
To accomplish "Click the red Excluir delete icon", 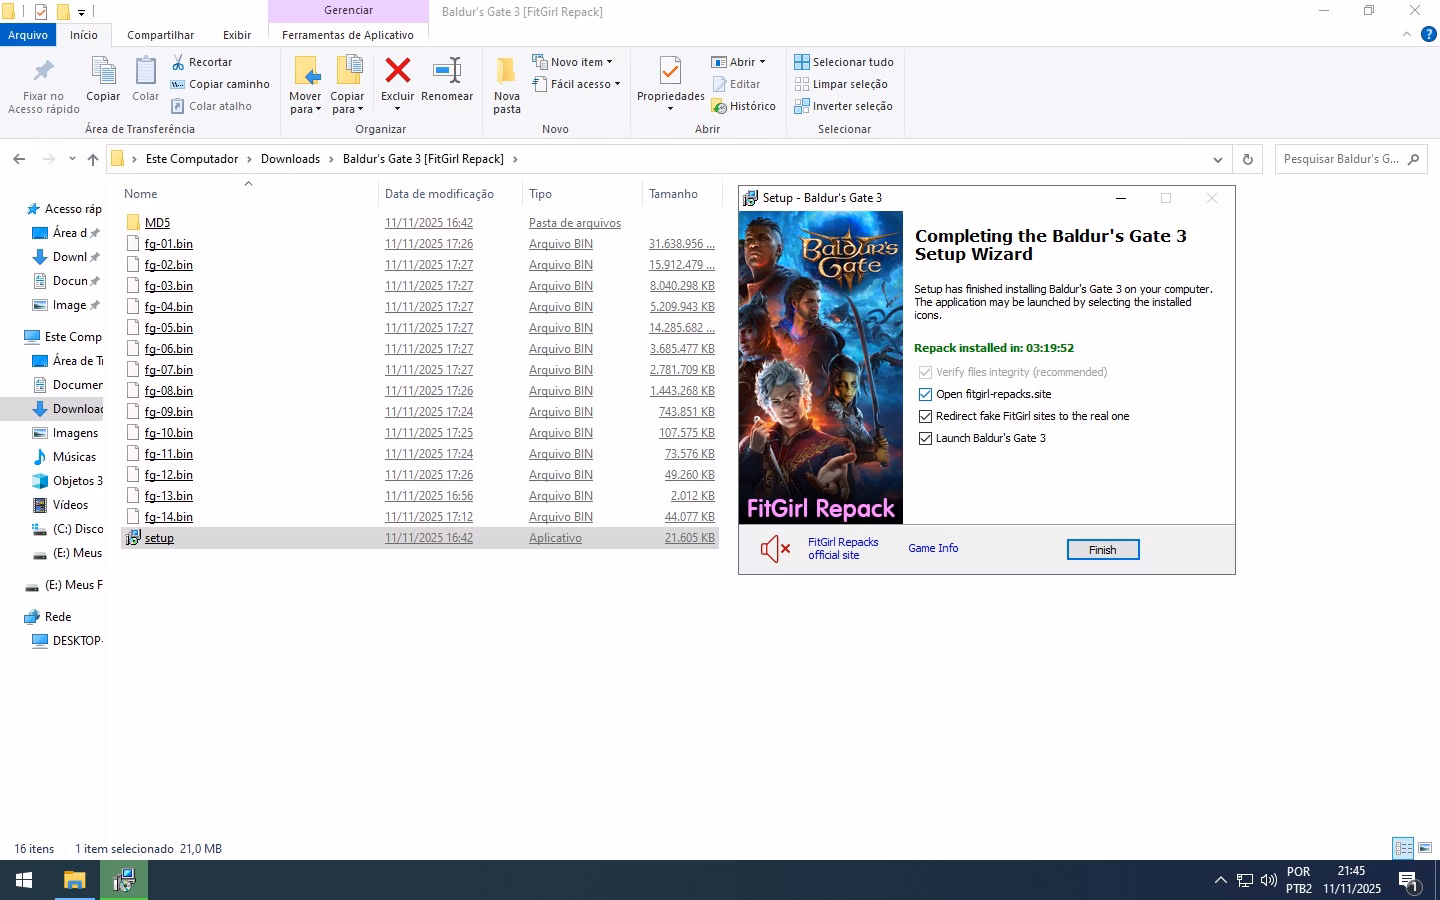I will pyautogui.click(x=397, y=72).
